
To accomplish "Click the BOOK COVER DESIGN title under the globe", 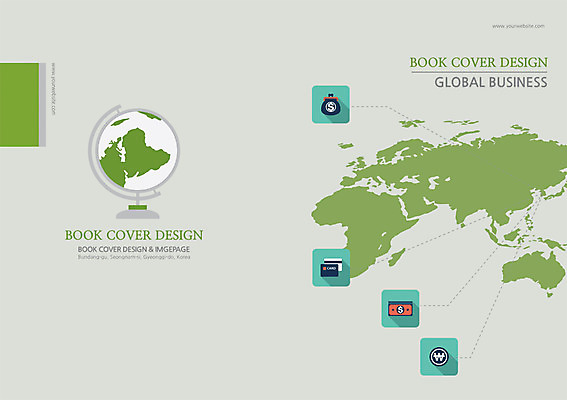I will coord(134,235).
